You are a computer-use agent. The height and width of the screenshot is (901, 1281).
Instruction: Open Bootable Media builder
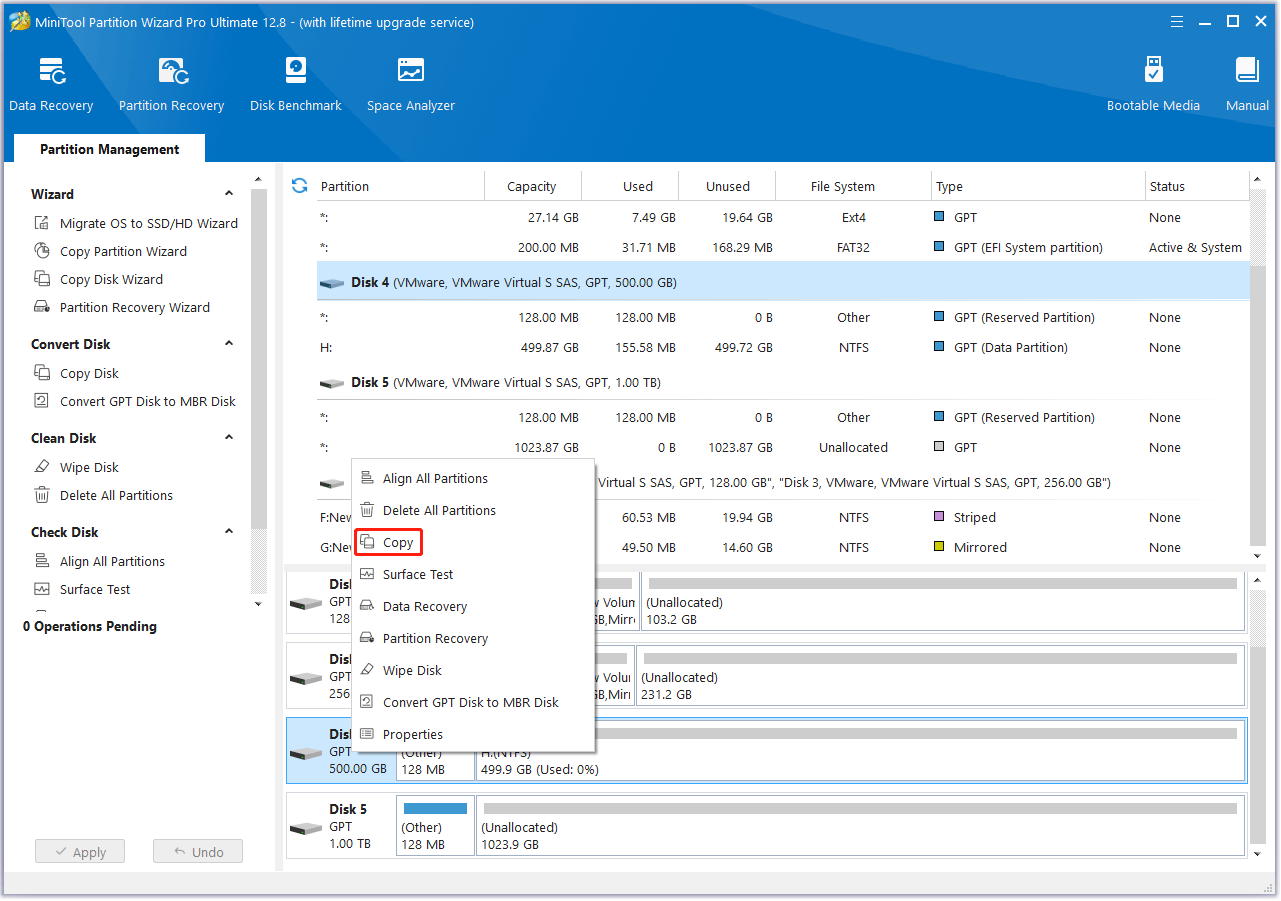[x=1153, y=84]
